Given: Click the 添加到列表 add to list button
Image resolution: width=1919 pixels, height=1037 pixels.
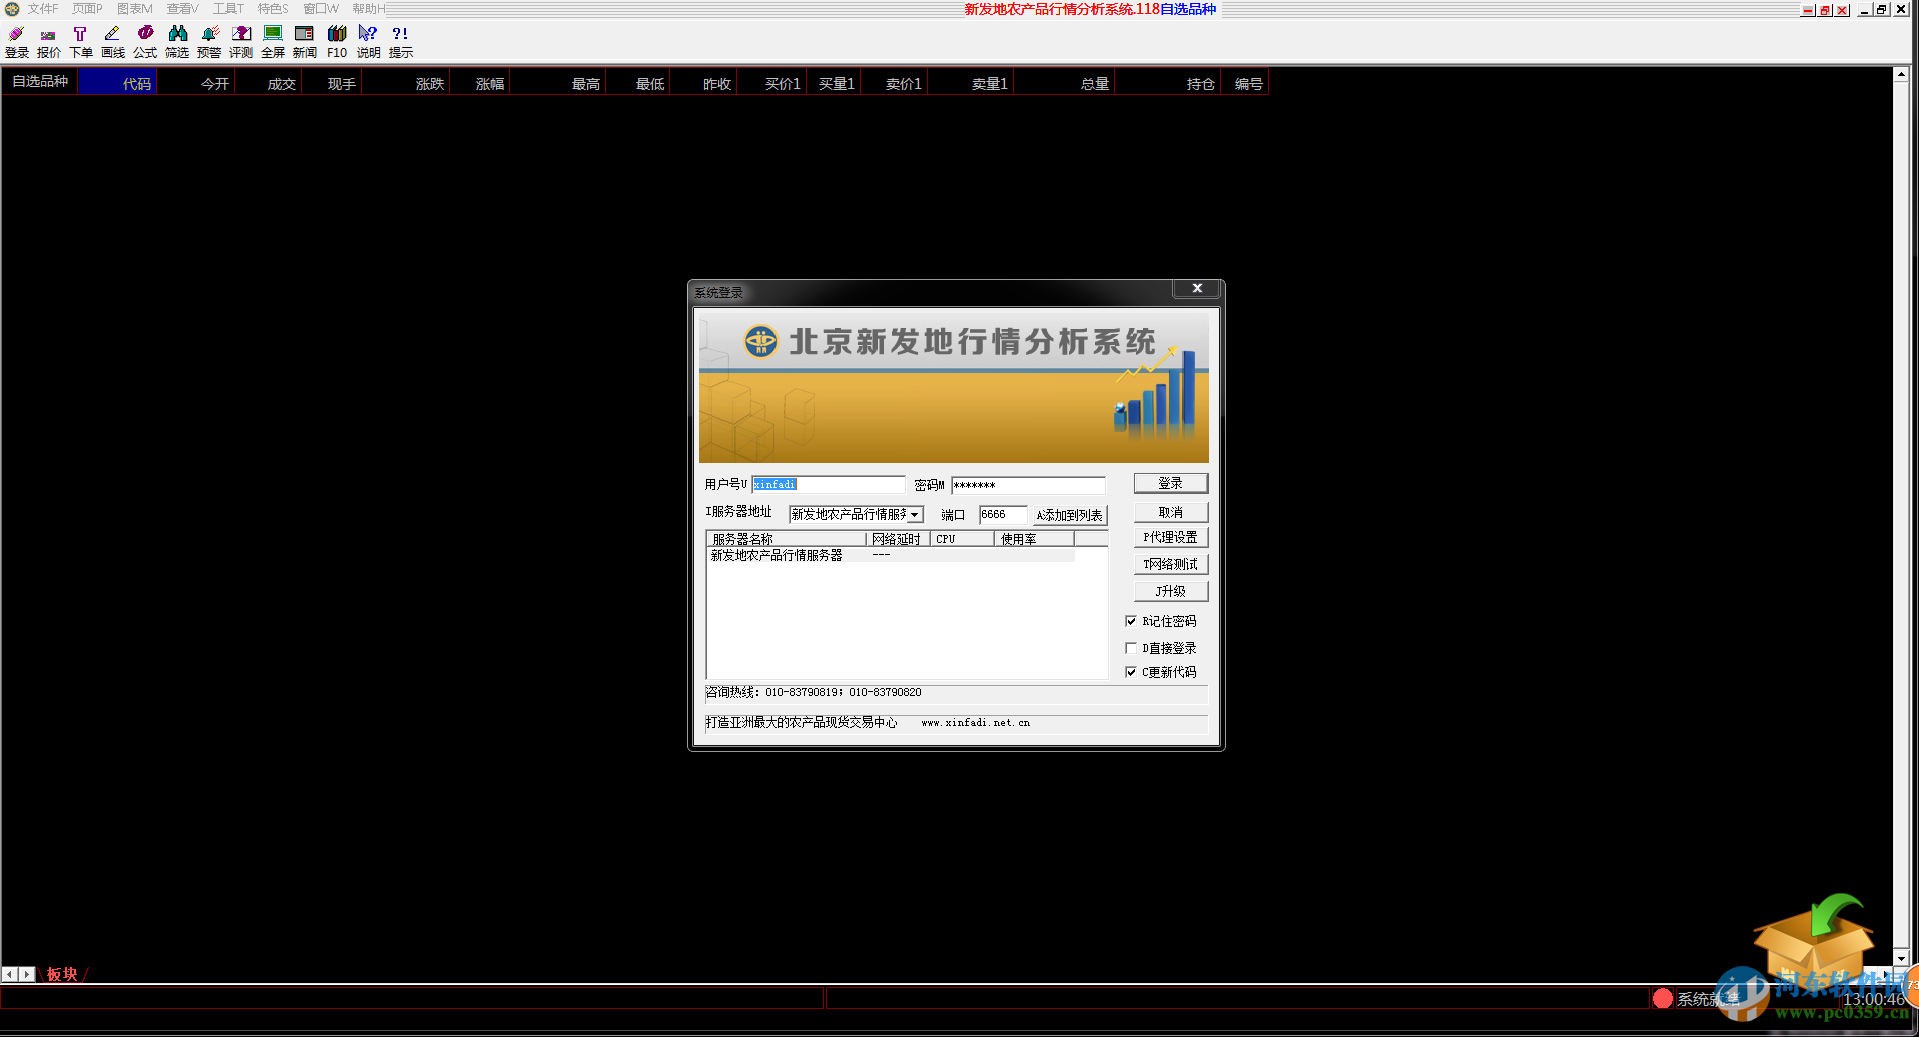Looking at the screenshot, I should (1069, 515).
